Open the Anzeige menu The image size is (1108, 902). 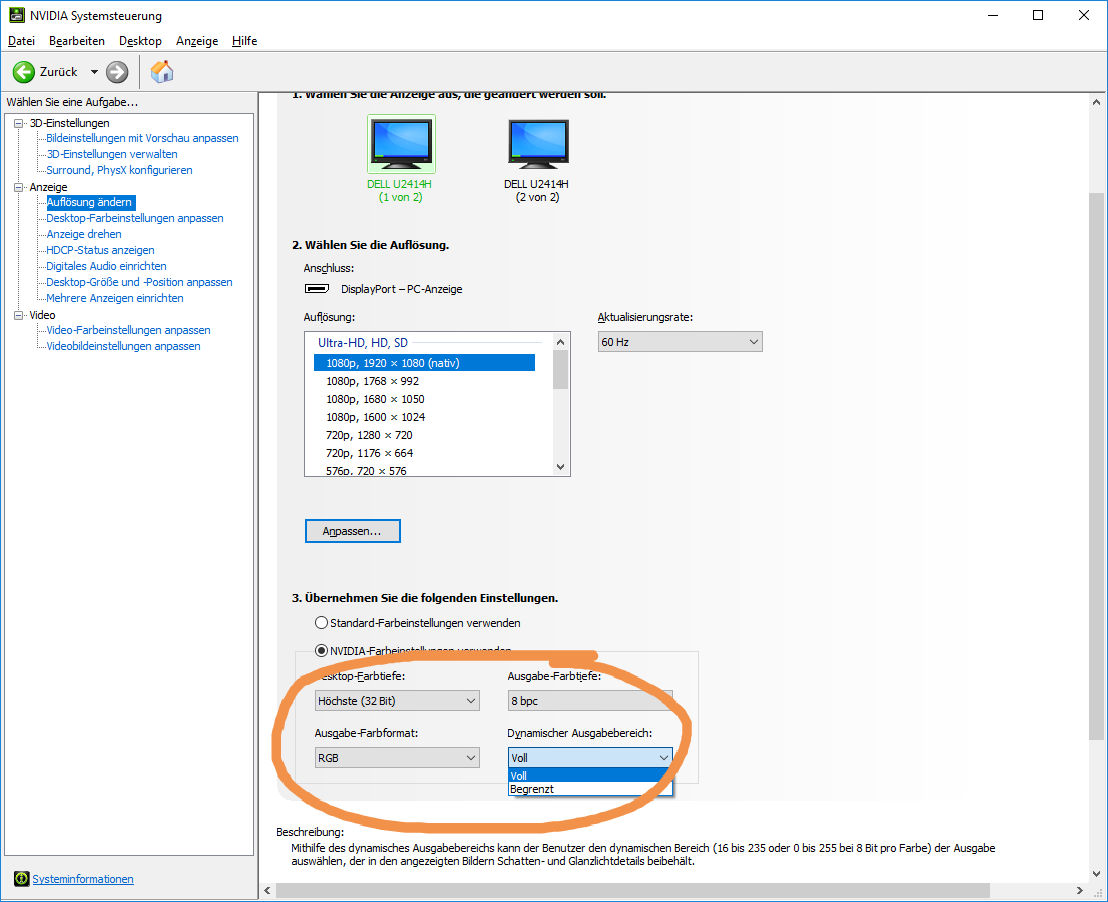pos(196,41)
